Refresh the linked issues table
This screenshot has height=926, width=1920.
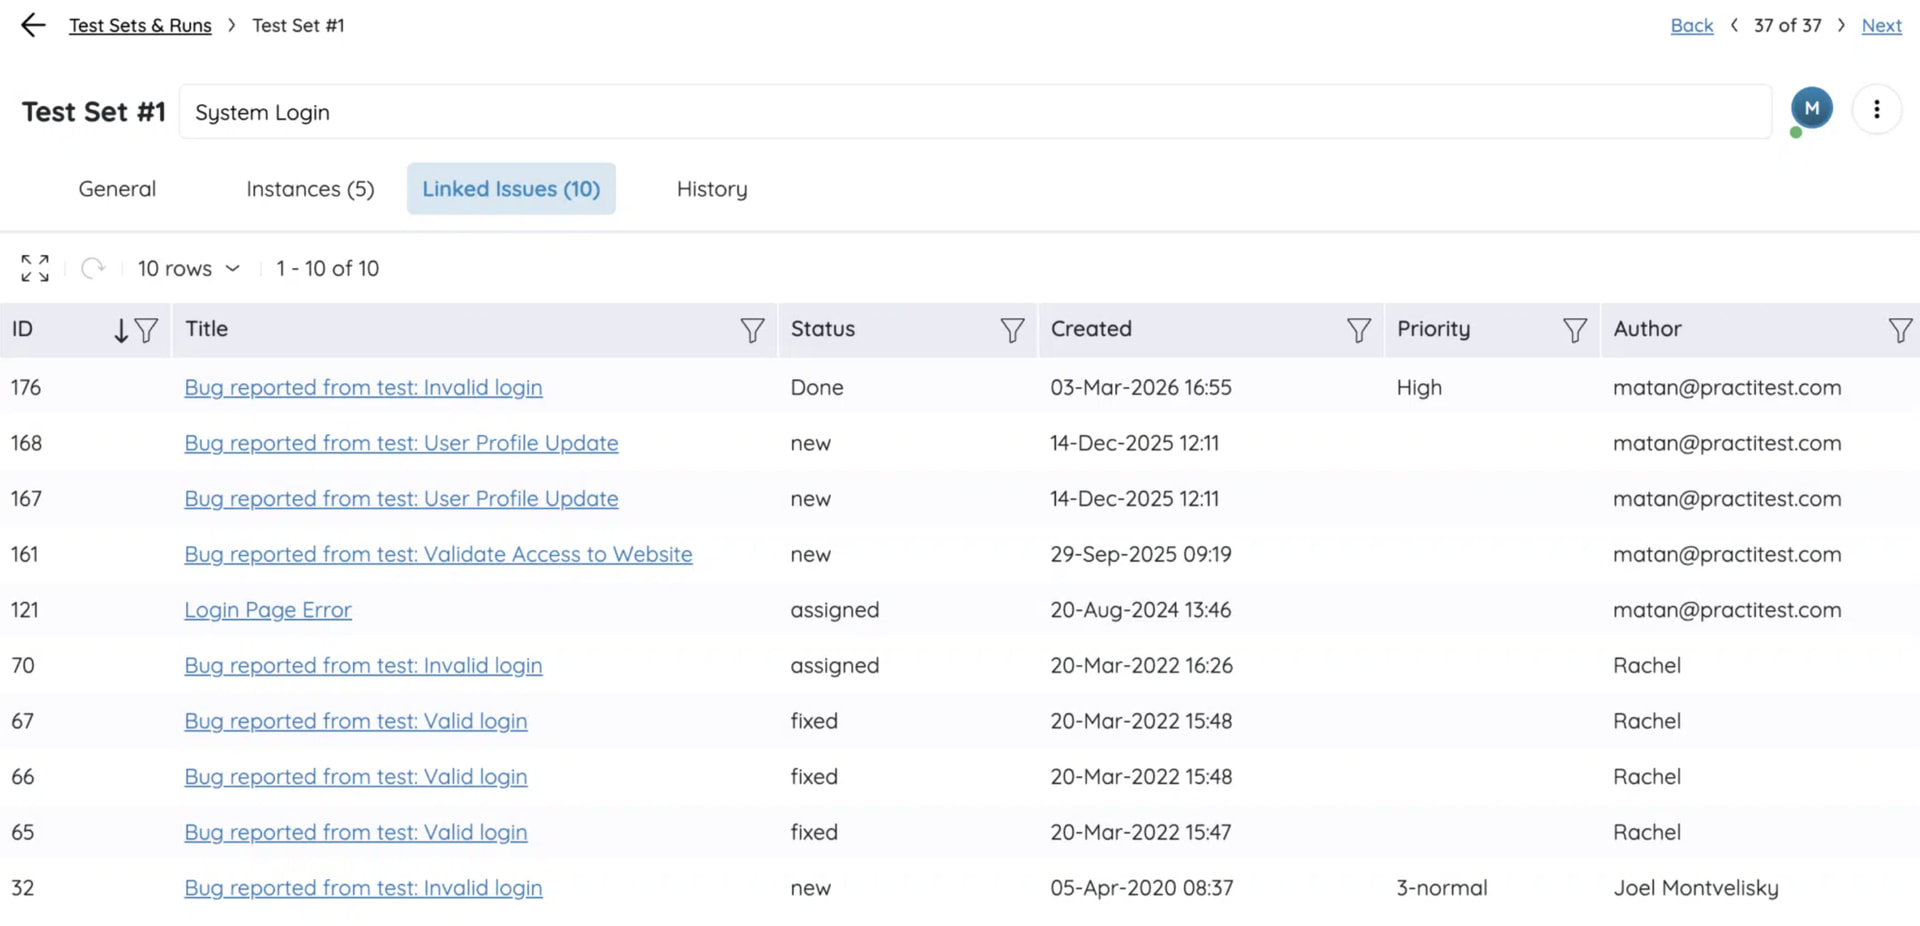(x=93, y=268)
